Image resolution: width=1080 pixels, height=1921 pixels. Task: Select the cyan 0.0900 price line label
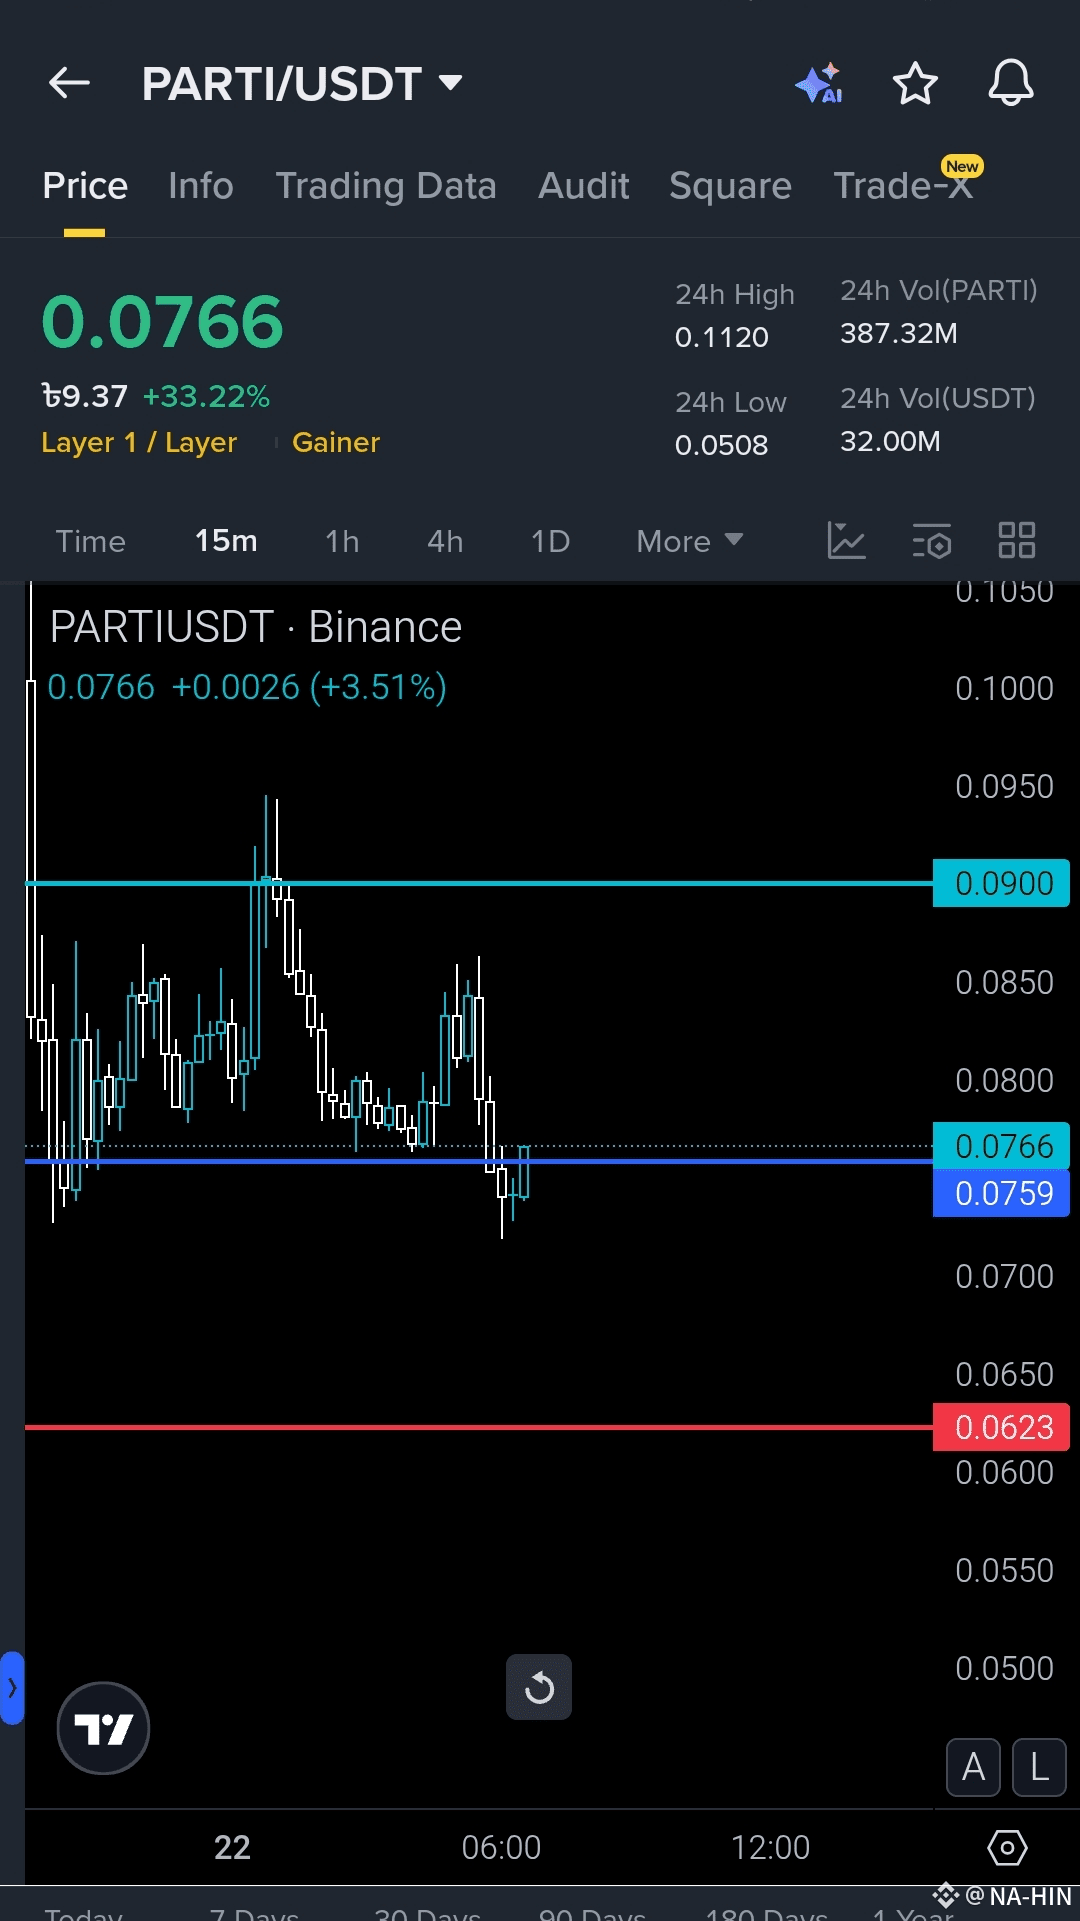click(1001, 883)
